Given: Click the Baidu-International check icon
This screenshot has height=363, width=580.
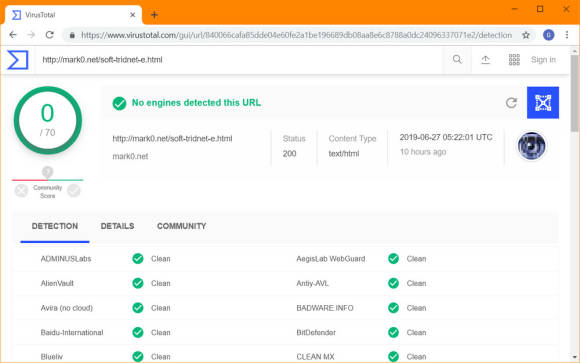Looking at the screenshot, I should click(138, 333).
